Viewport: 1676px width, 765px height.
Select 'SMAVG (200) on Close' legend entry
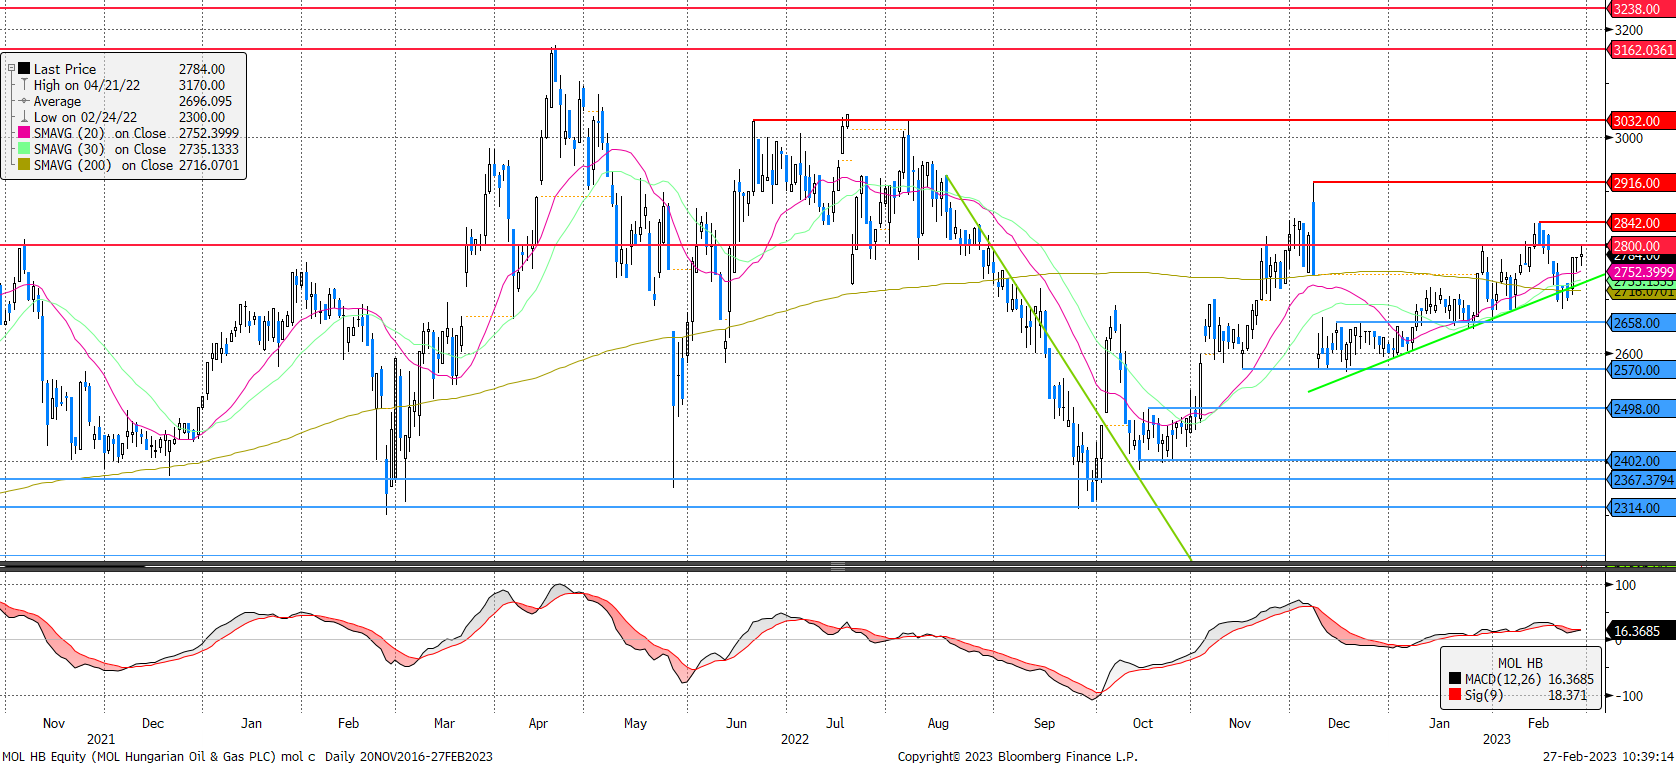click(103, 165)
